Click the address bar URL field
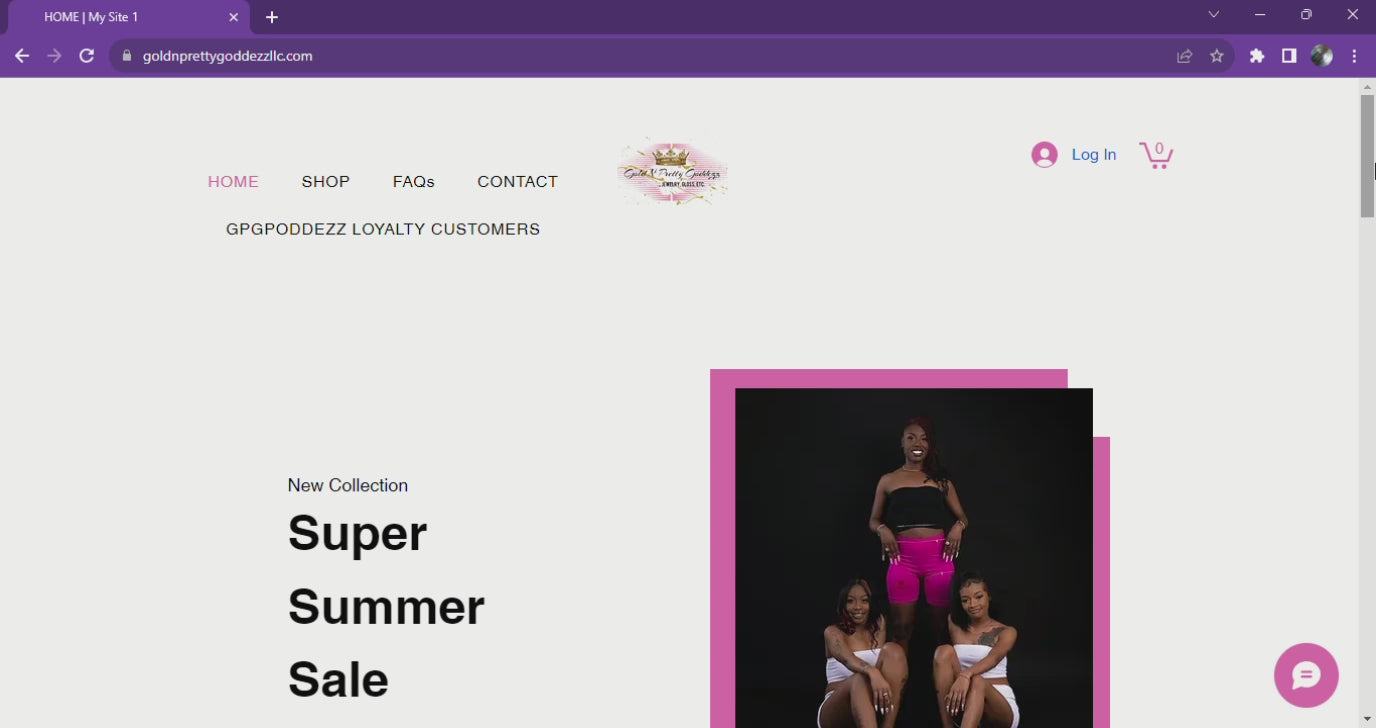This screenshot has width=1376, height=728. (640, 56)
